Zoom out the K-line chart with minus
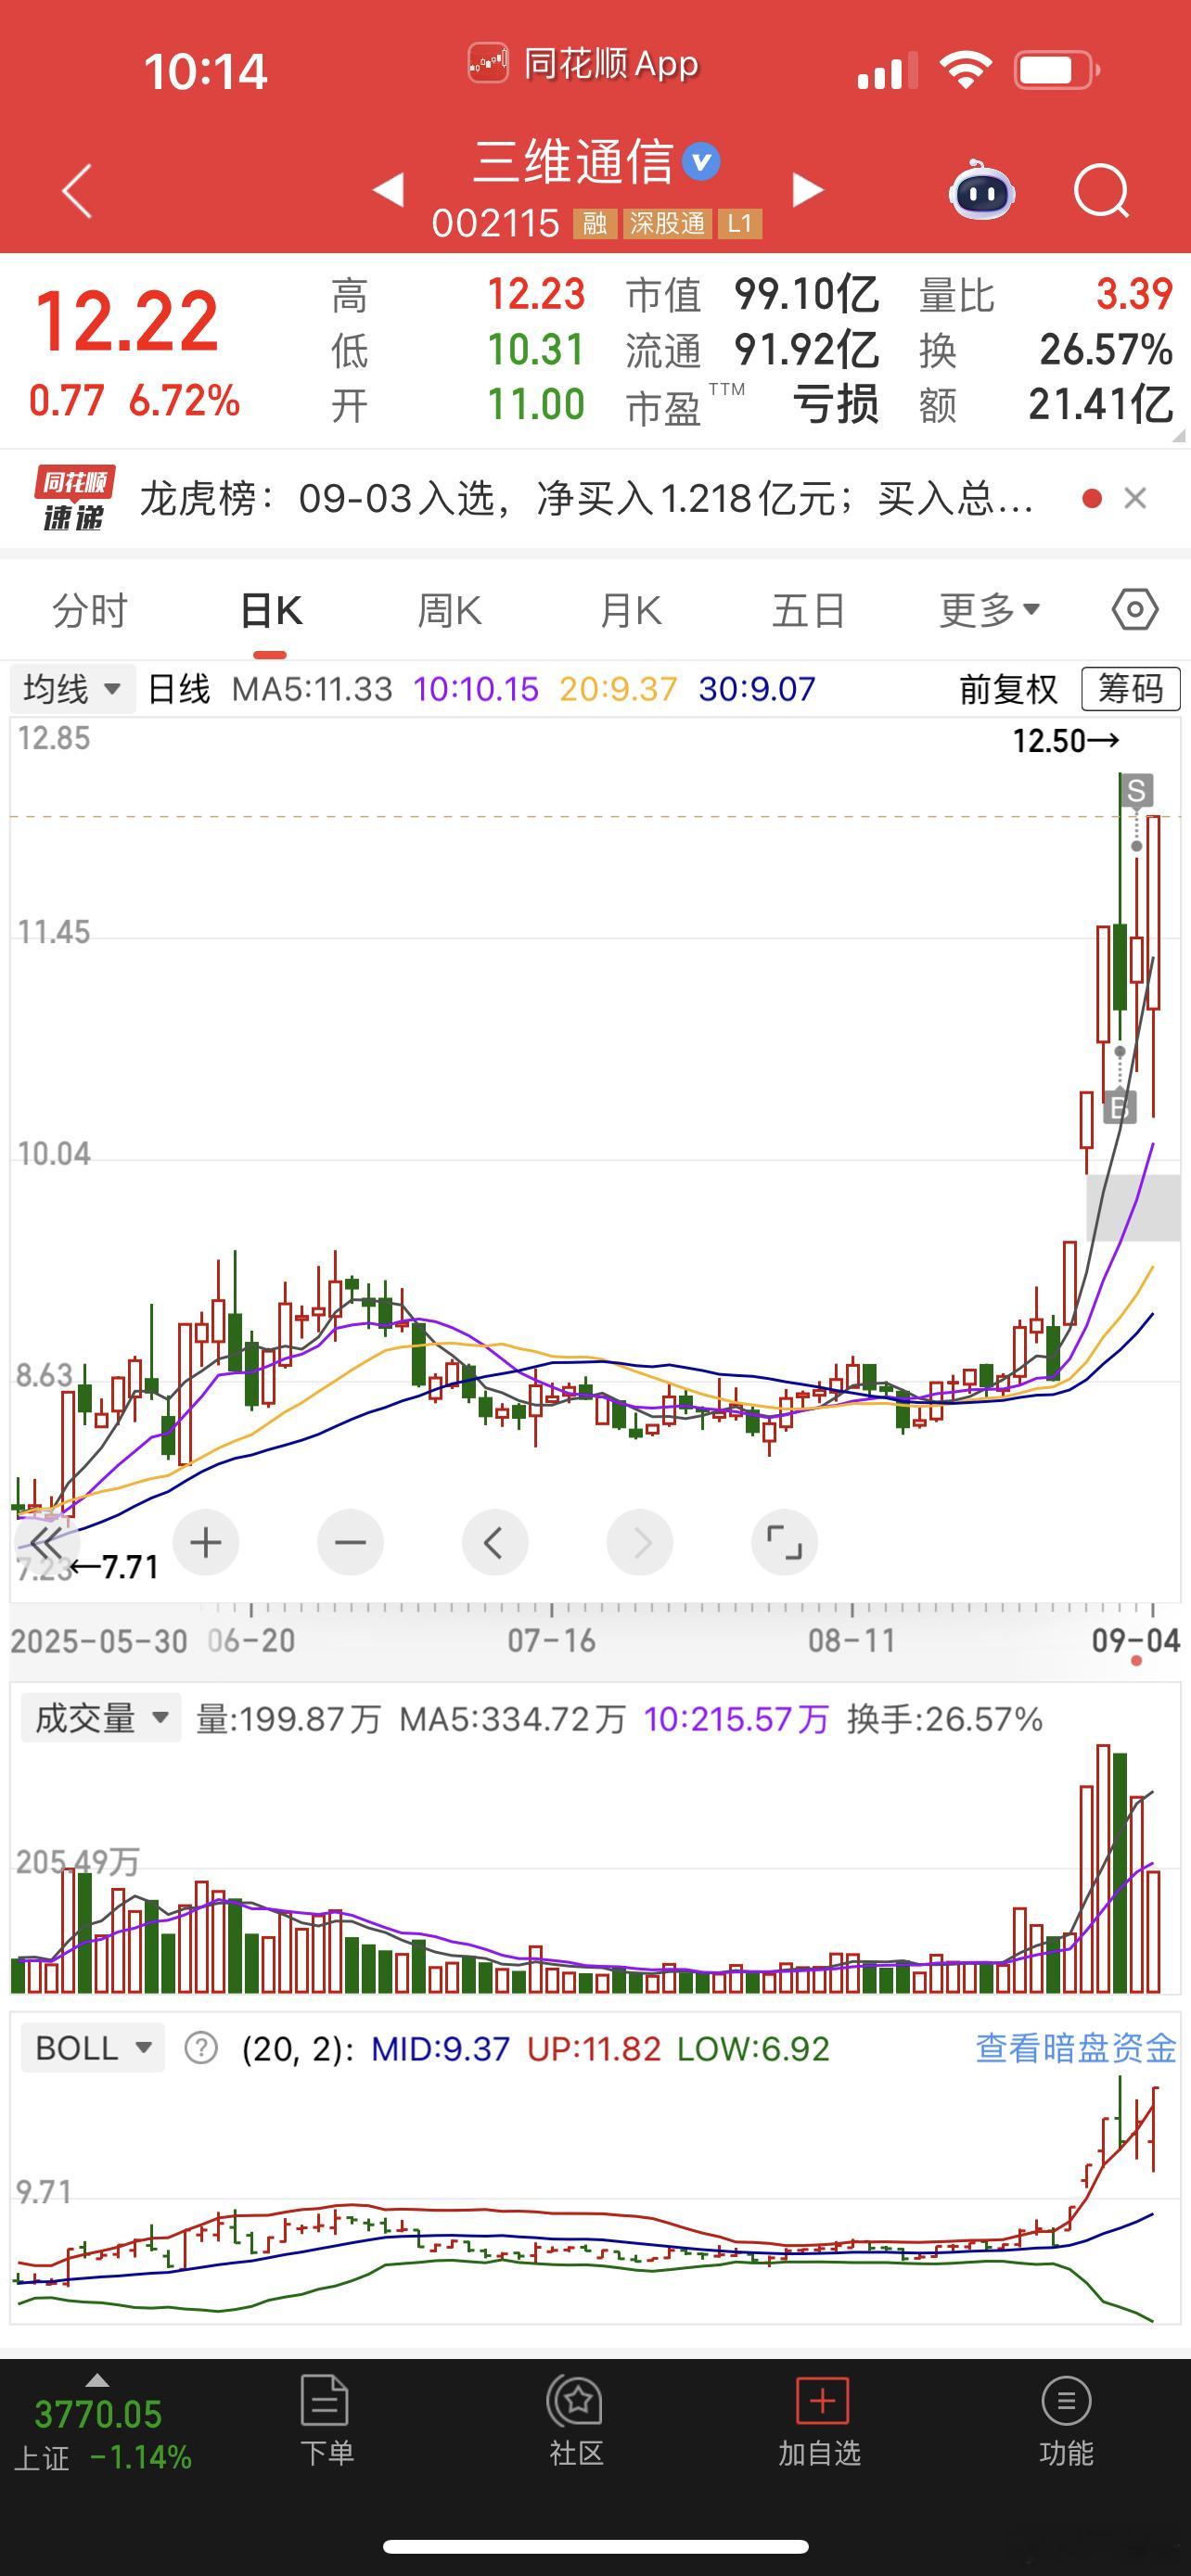1191x2576 pixels. coord(350,1543)
